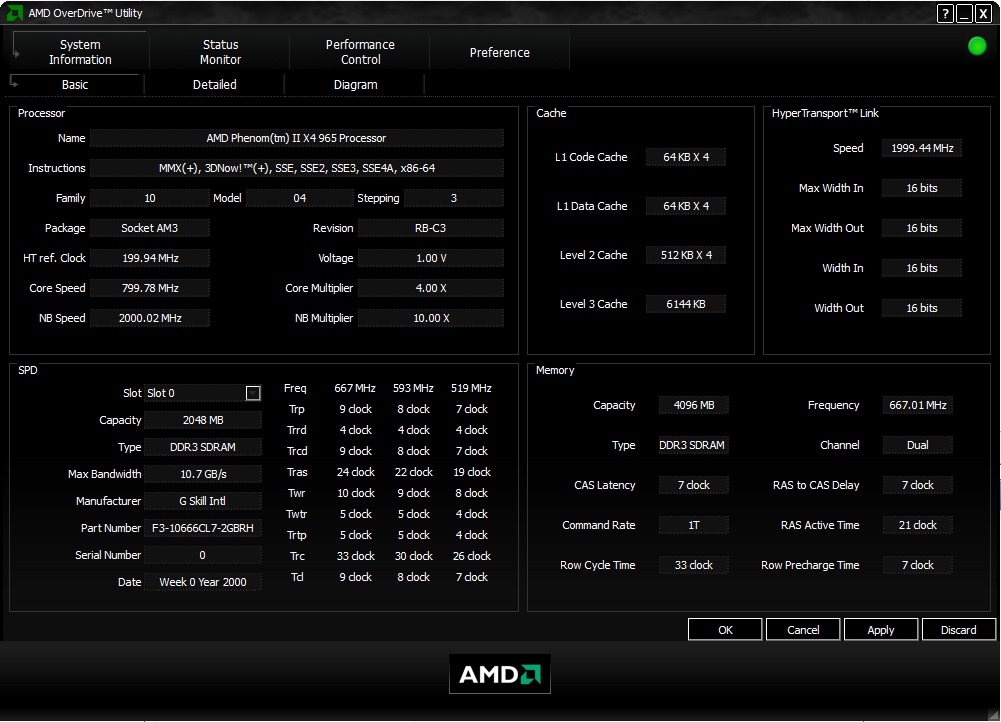The width and height of the screenshot is (1001, 722).
Task: Minimize the AMD OverDrive window
Action: pos(964,13)
